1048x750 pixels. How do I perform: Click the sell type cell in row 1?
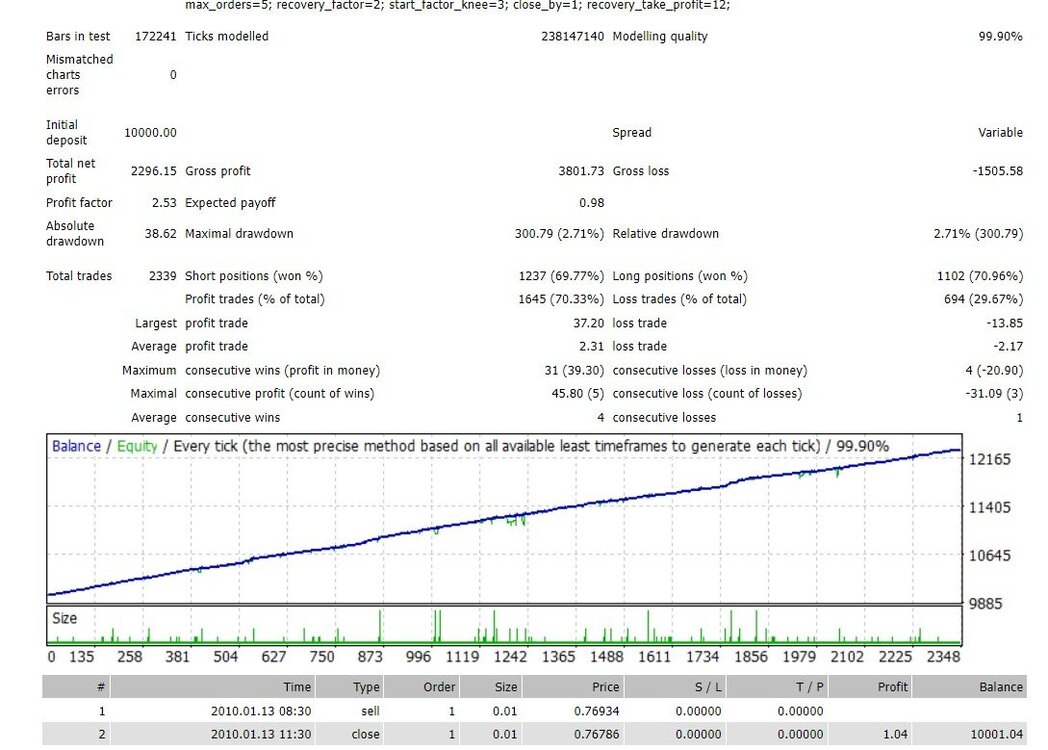pyautogui.click(x=370, y=711)
